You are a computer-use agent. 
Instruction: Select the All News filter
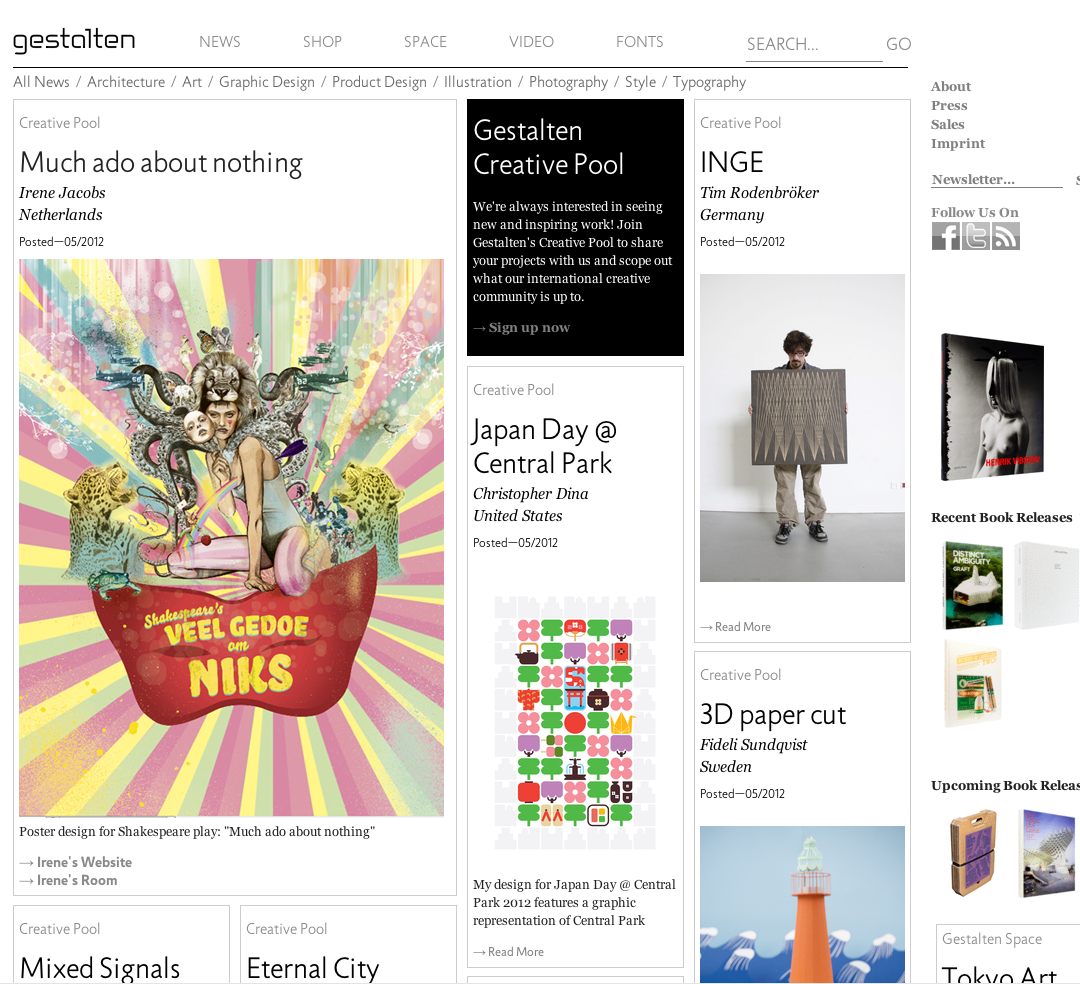[41, 82]
